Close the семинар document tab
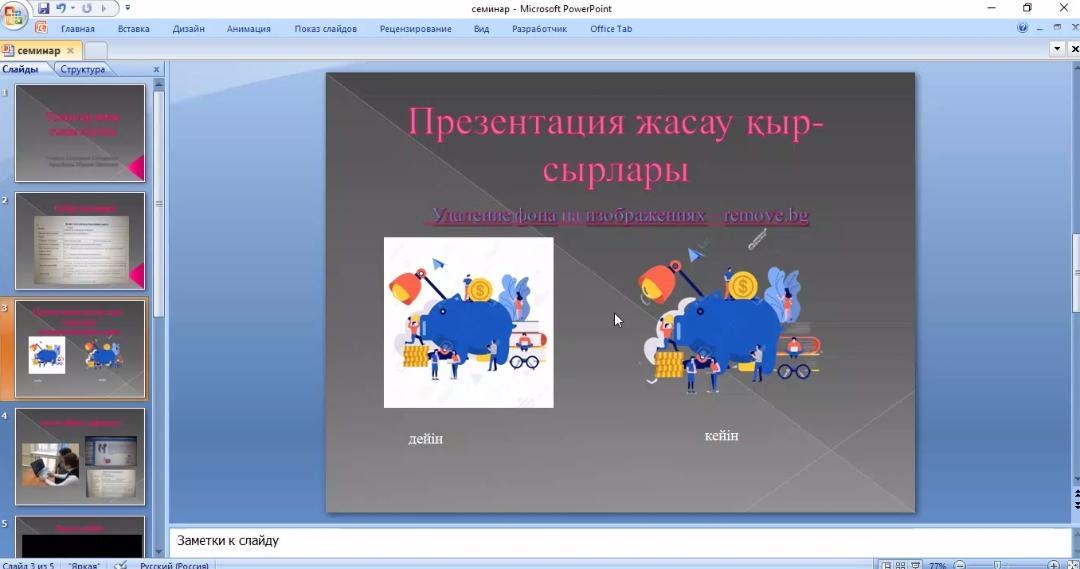 (x=70, y=50)
